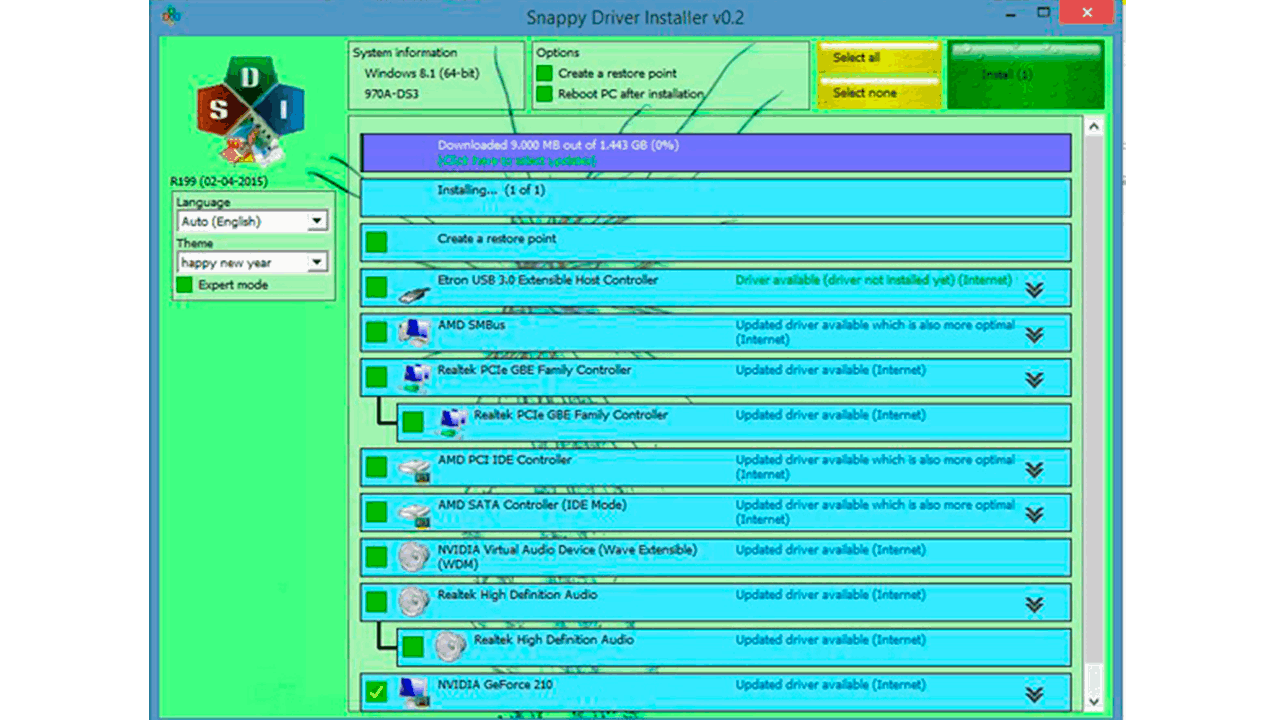Click Etron driver not installed yet status
1278x720 pixels.
click(873, 281)
